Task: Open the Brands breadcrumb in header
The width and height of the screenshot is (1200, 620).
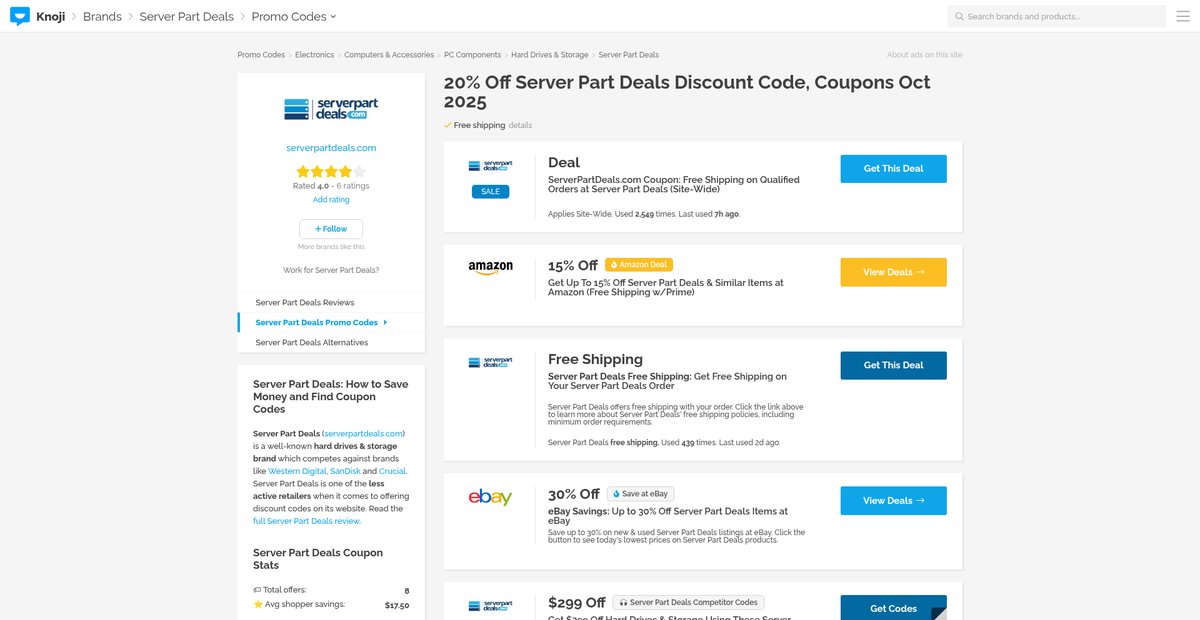Action: (103, 16)
